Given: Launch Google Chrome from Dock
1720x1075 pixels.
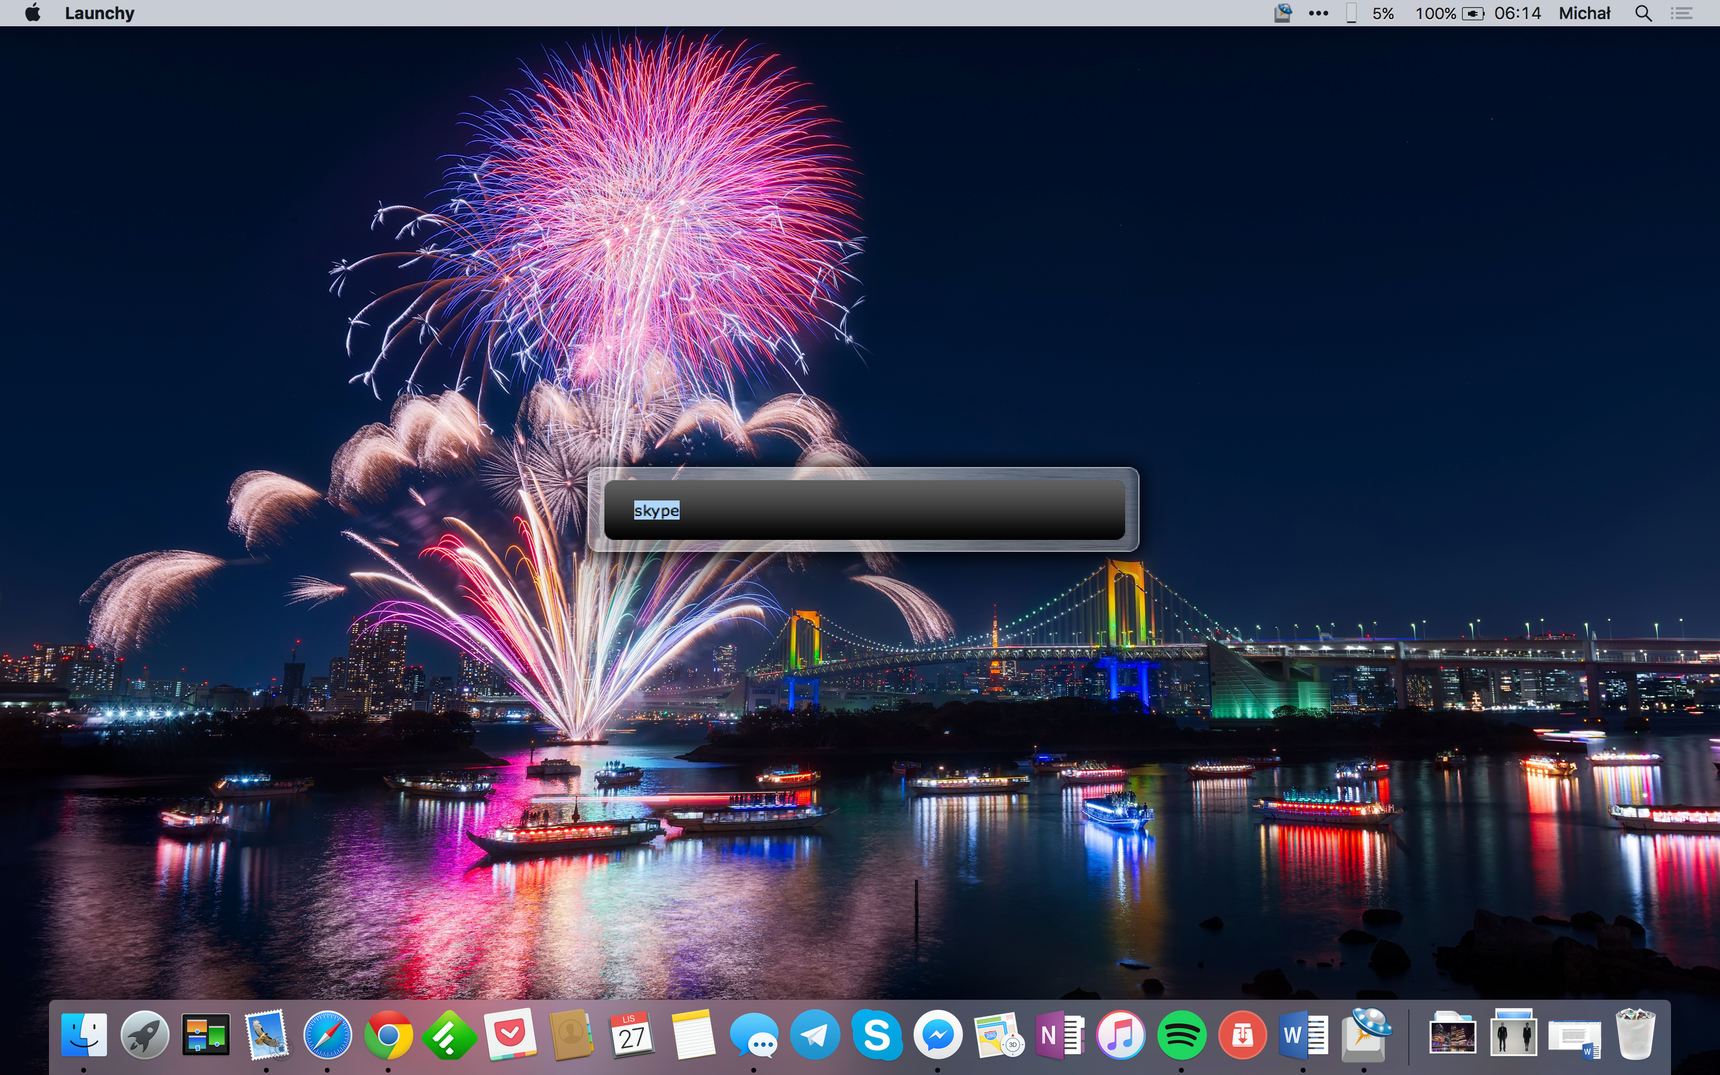Looking at the screenshot, I should (389, 1035).
